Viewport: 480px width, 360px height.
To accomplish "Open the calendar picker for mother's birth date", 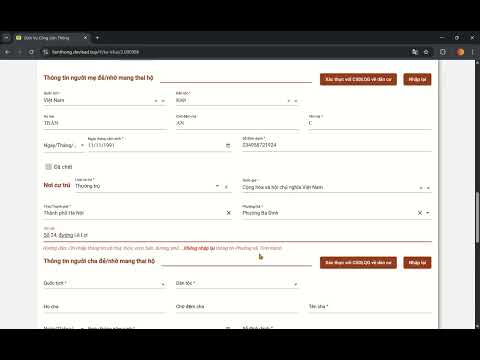I will [228, 145].
